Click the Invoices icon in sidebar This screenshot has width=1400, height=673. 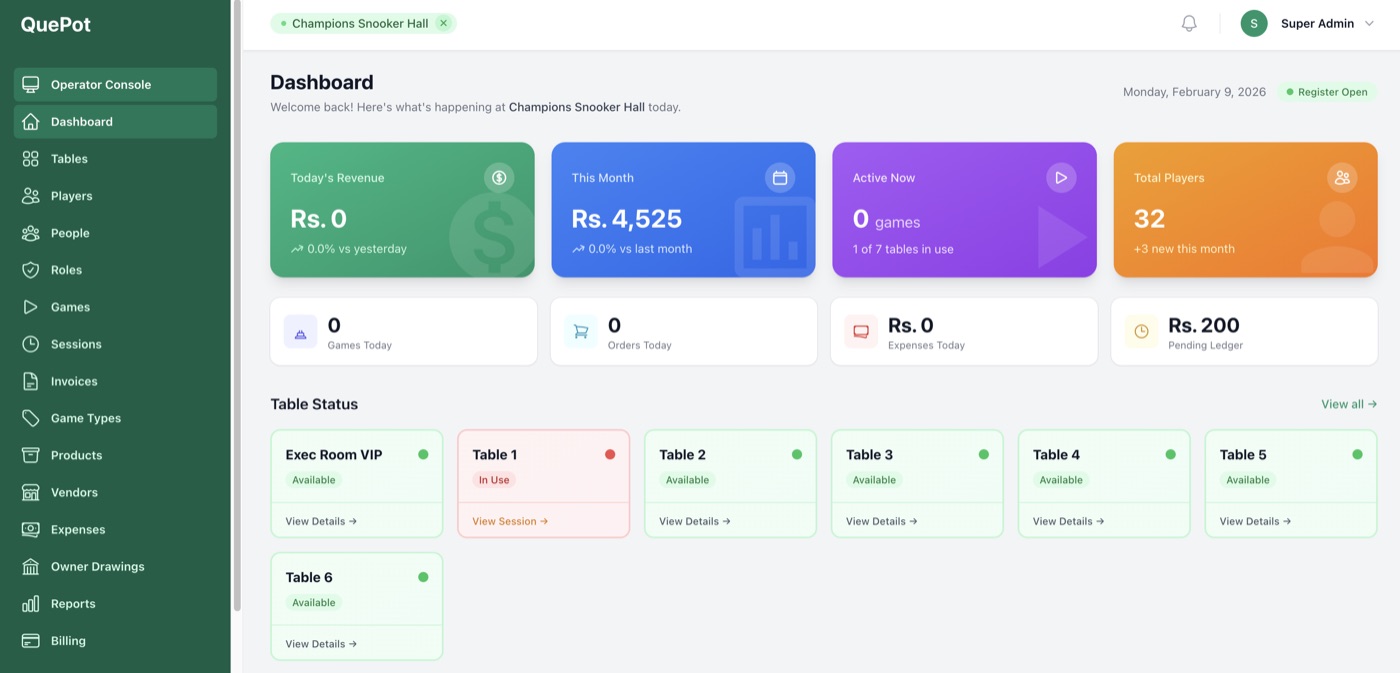pyautogui.click(x=31, y=380)
